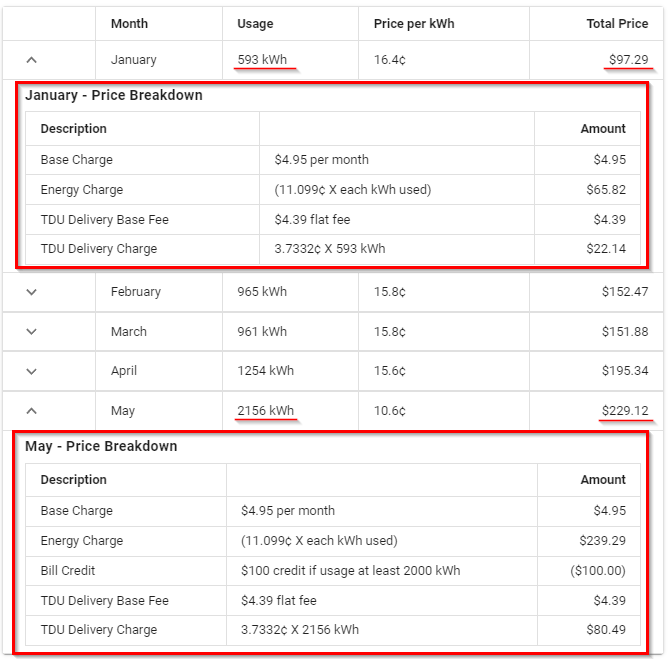
Task: Select January usage 593 kWh cell
Action: click(x=262, y=60)
